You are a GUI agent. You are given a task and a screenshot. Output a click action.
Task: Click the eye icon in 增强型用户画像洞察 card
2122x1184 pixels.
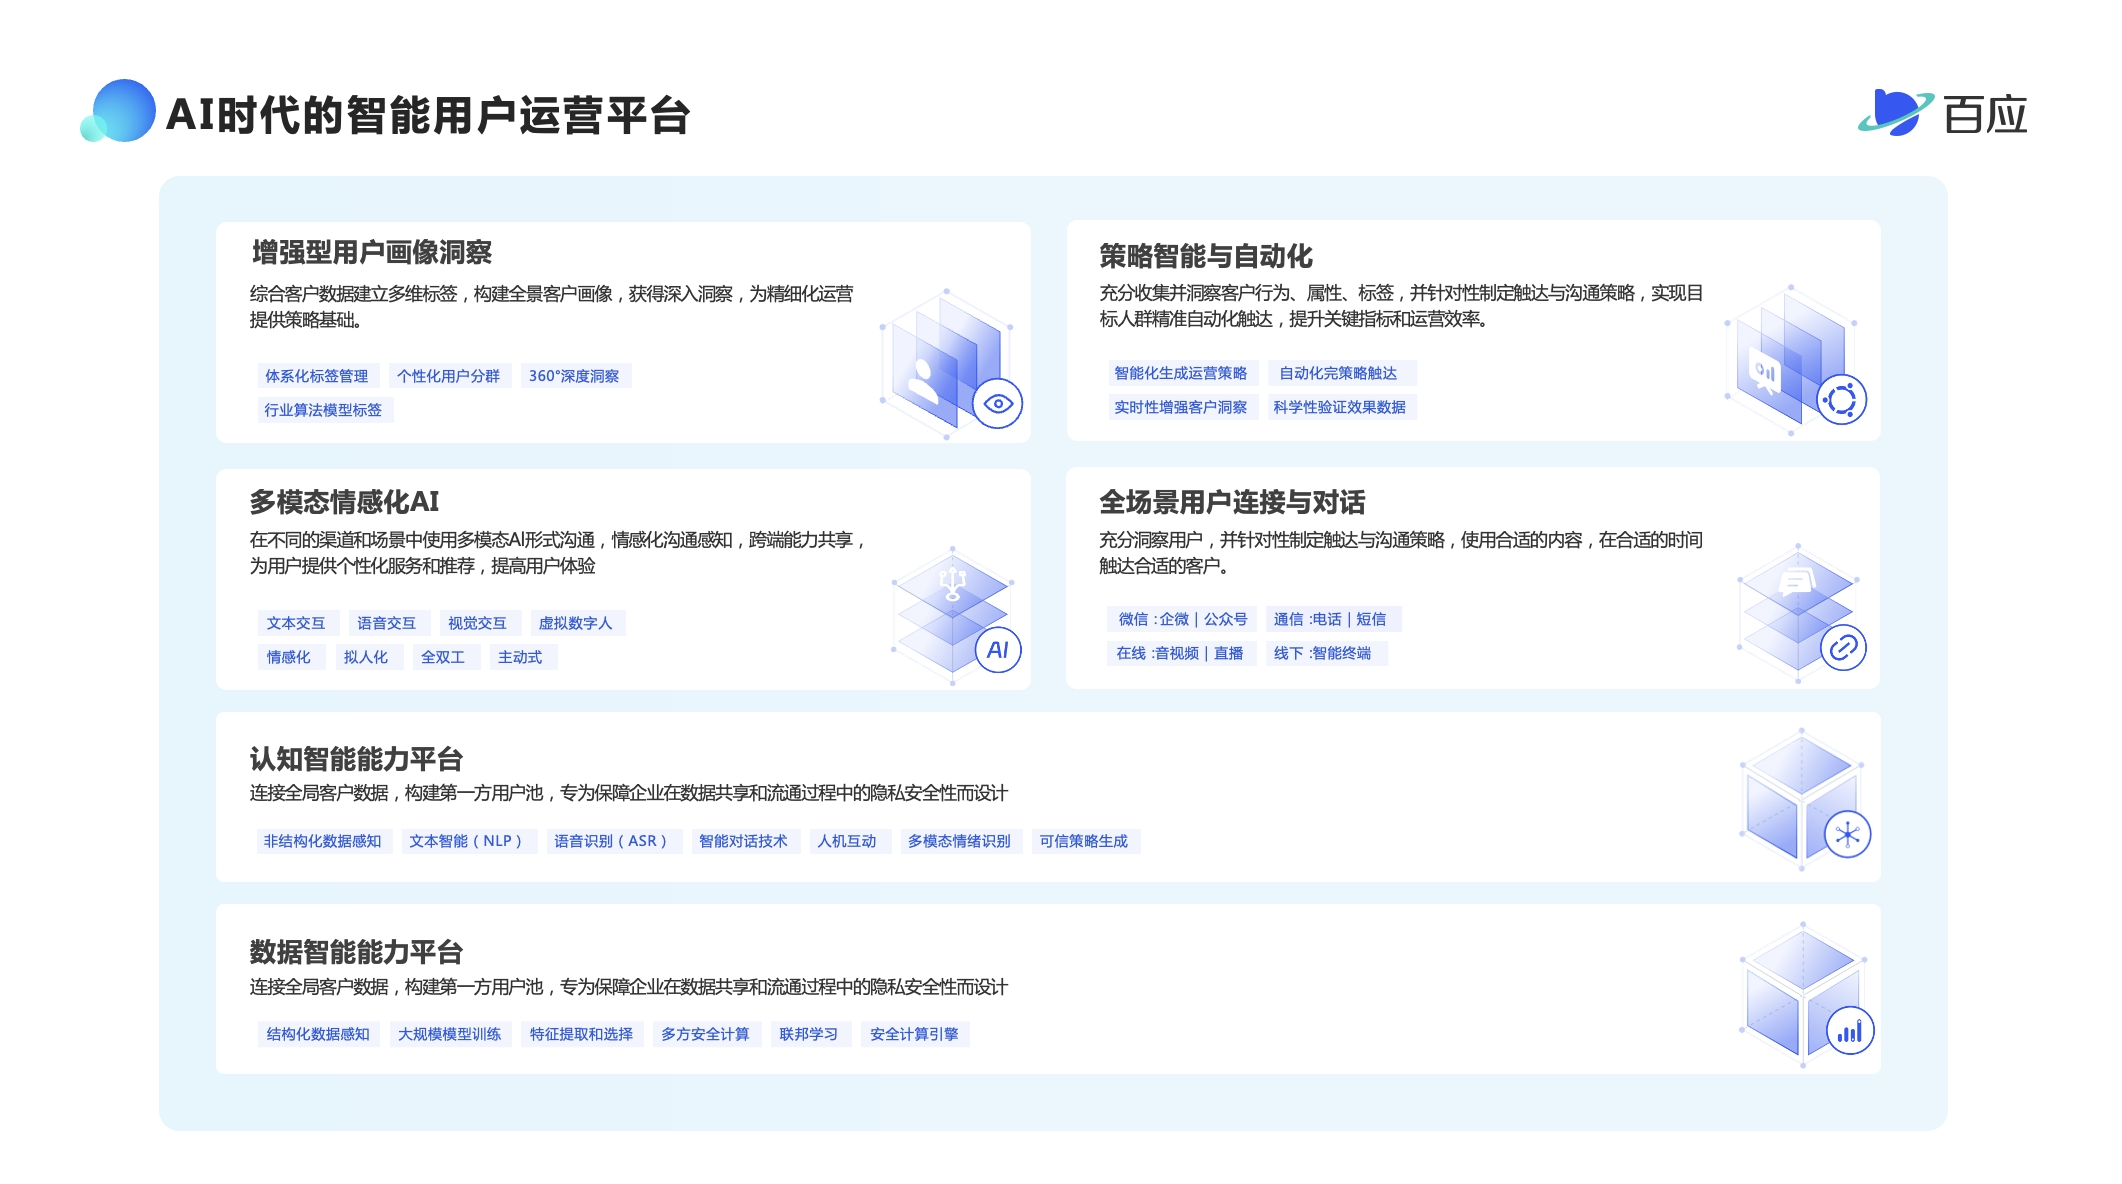coord(997,404)
